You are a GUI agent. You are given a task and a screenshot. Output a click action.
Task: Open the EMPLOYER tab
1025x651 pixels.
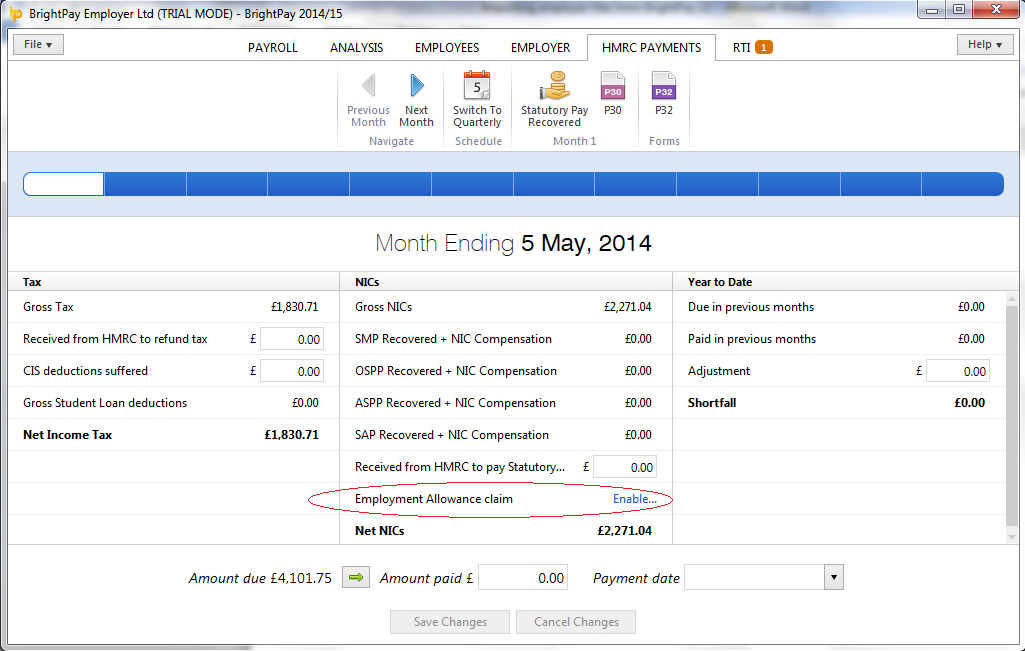coord(541,48)
